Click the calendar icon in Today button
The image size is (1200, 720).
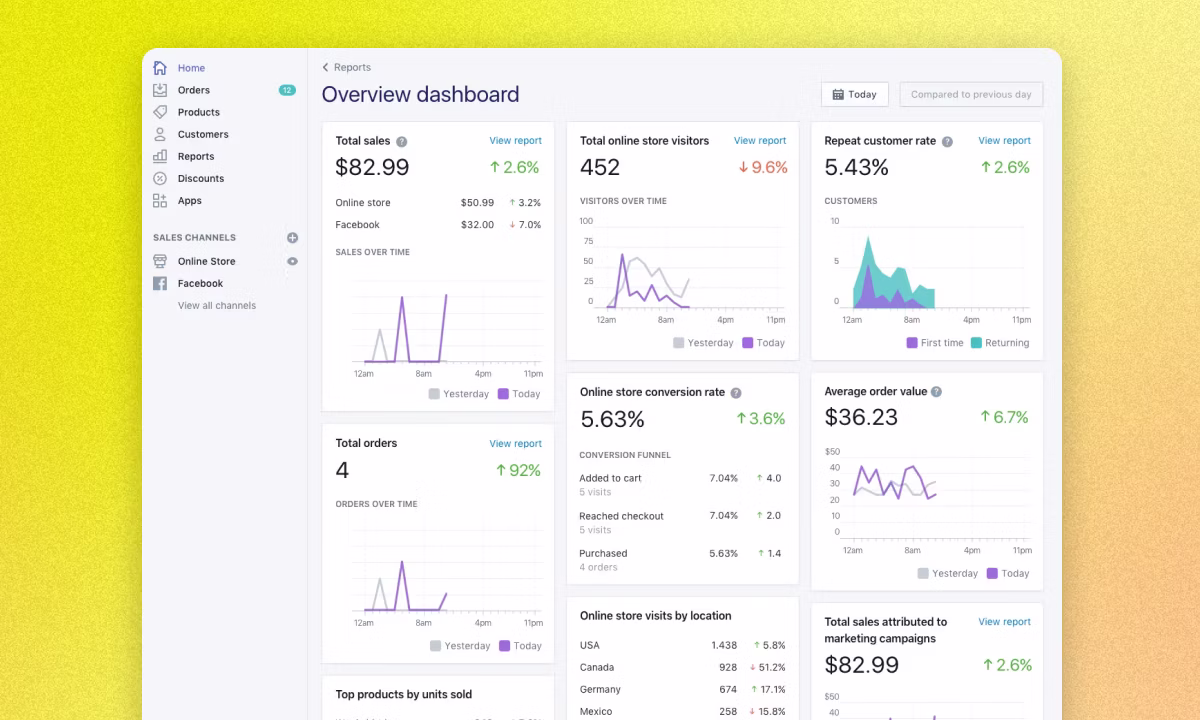coord(838,94)
